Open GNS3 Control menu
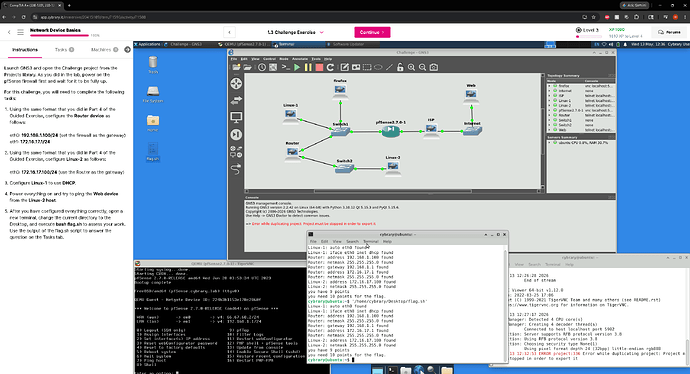This screenshot has height=374, width=690. pyautogui.click(x=269, y=59)
